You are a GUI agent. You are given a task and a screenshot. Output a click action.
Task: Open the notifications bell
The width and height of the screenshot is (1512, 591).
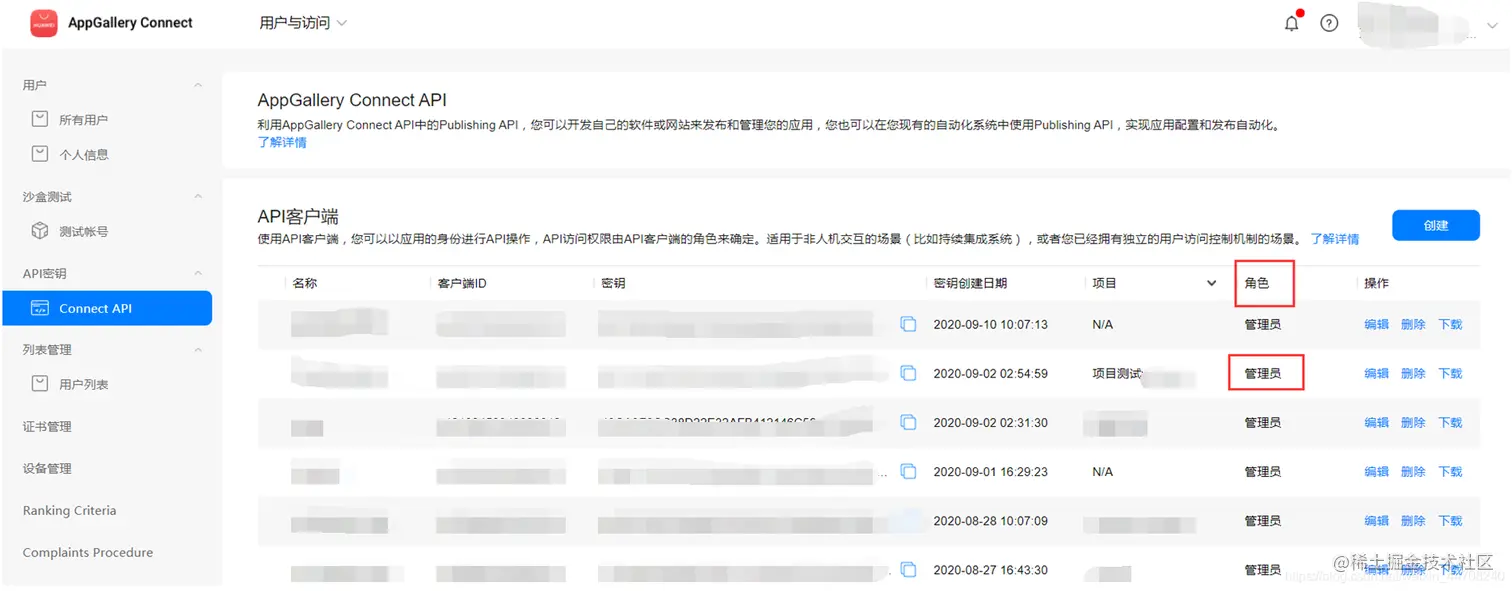[1292, 23]
